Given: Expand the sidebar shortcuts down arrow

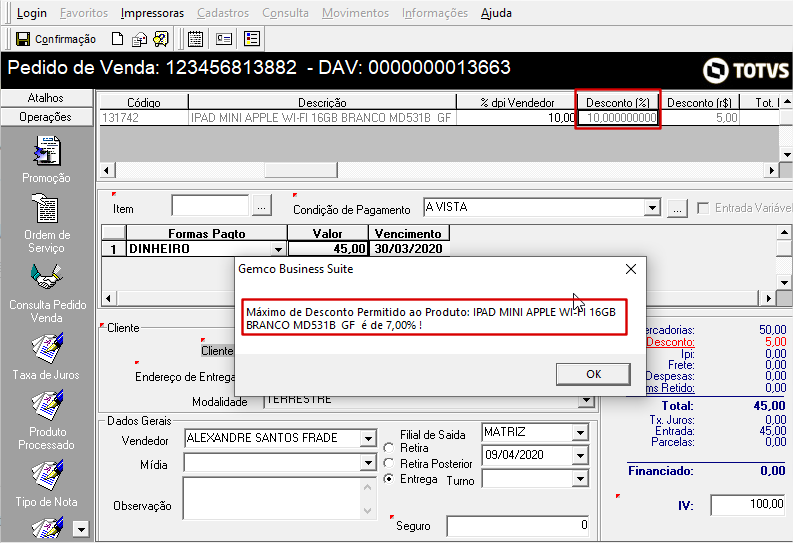Looking at the screenshot, I should [x=81, y=529].
